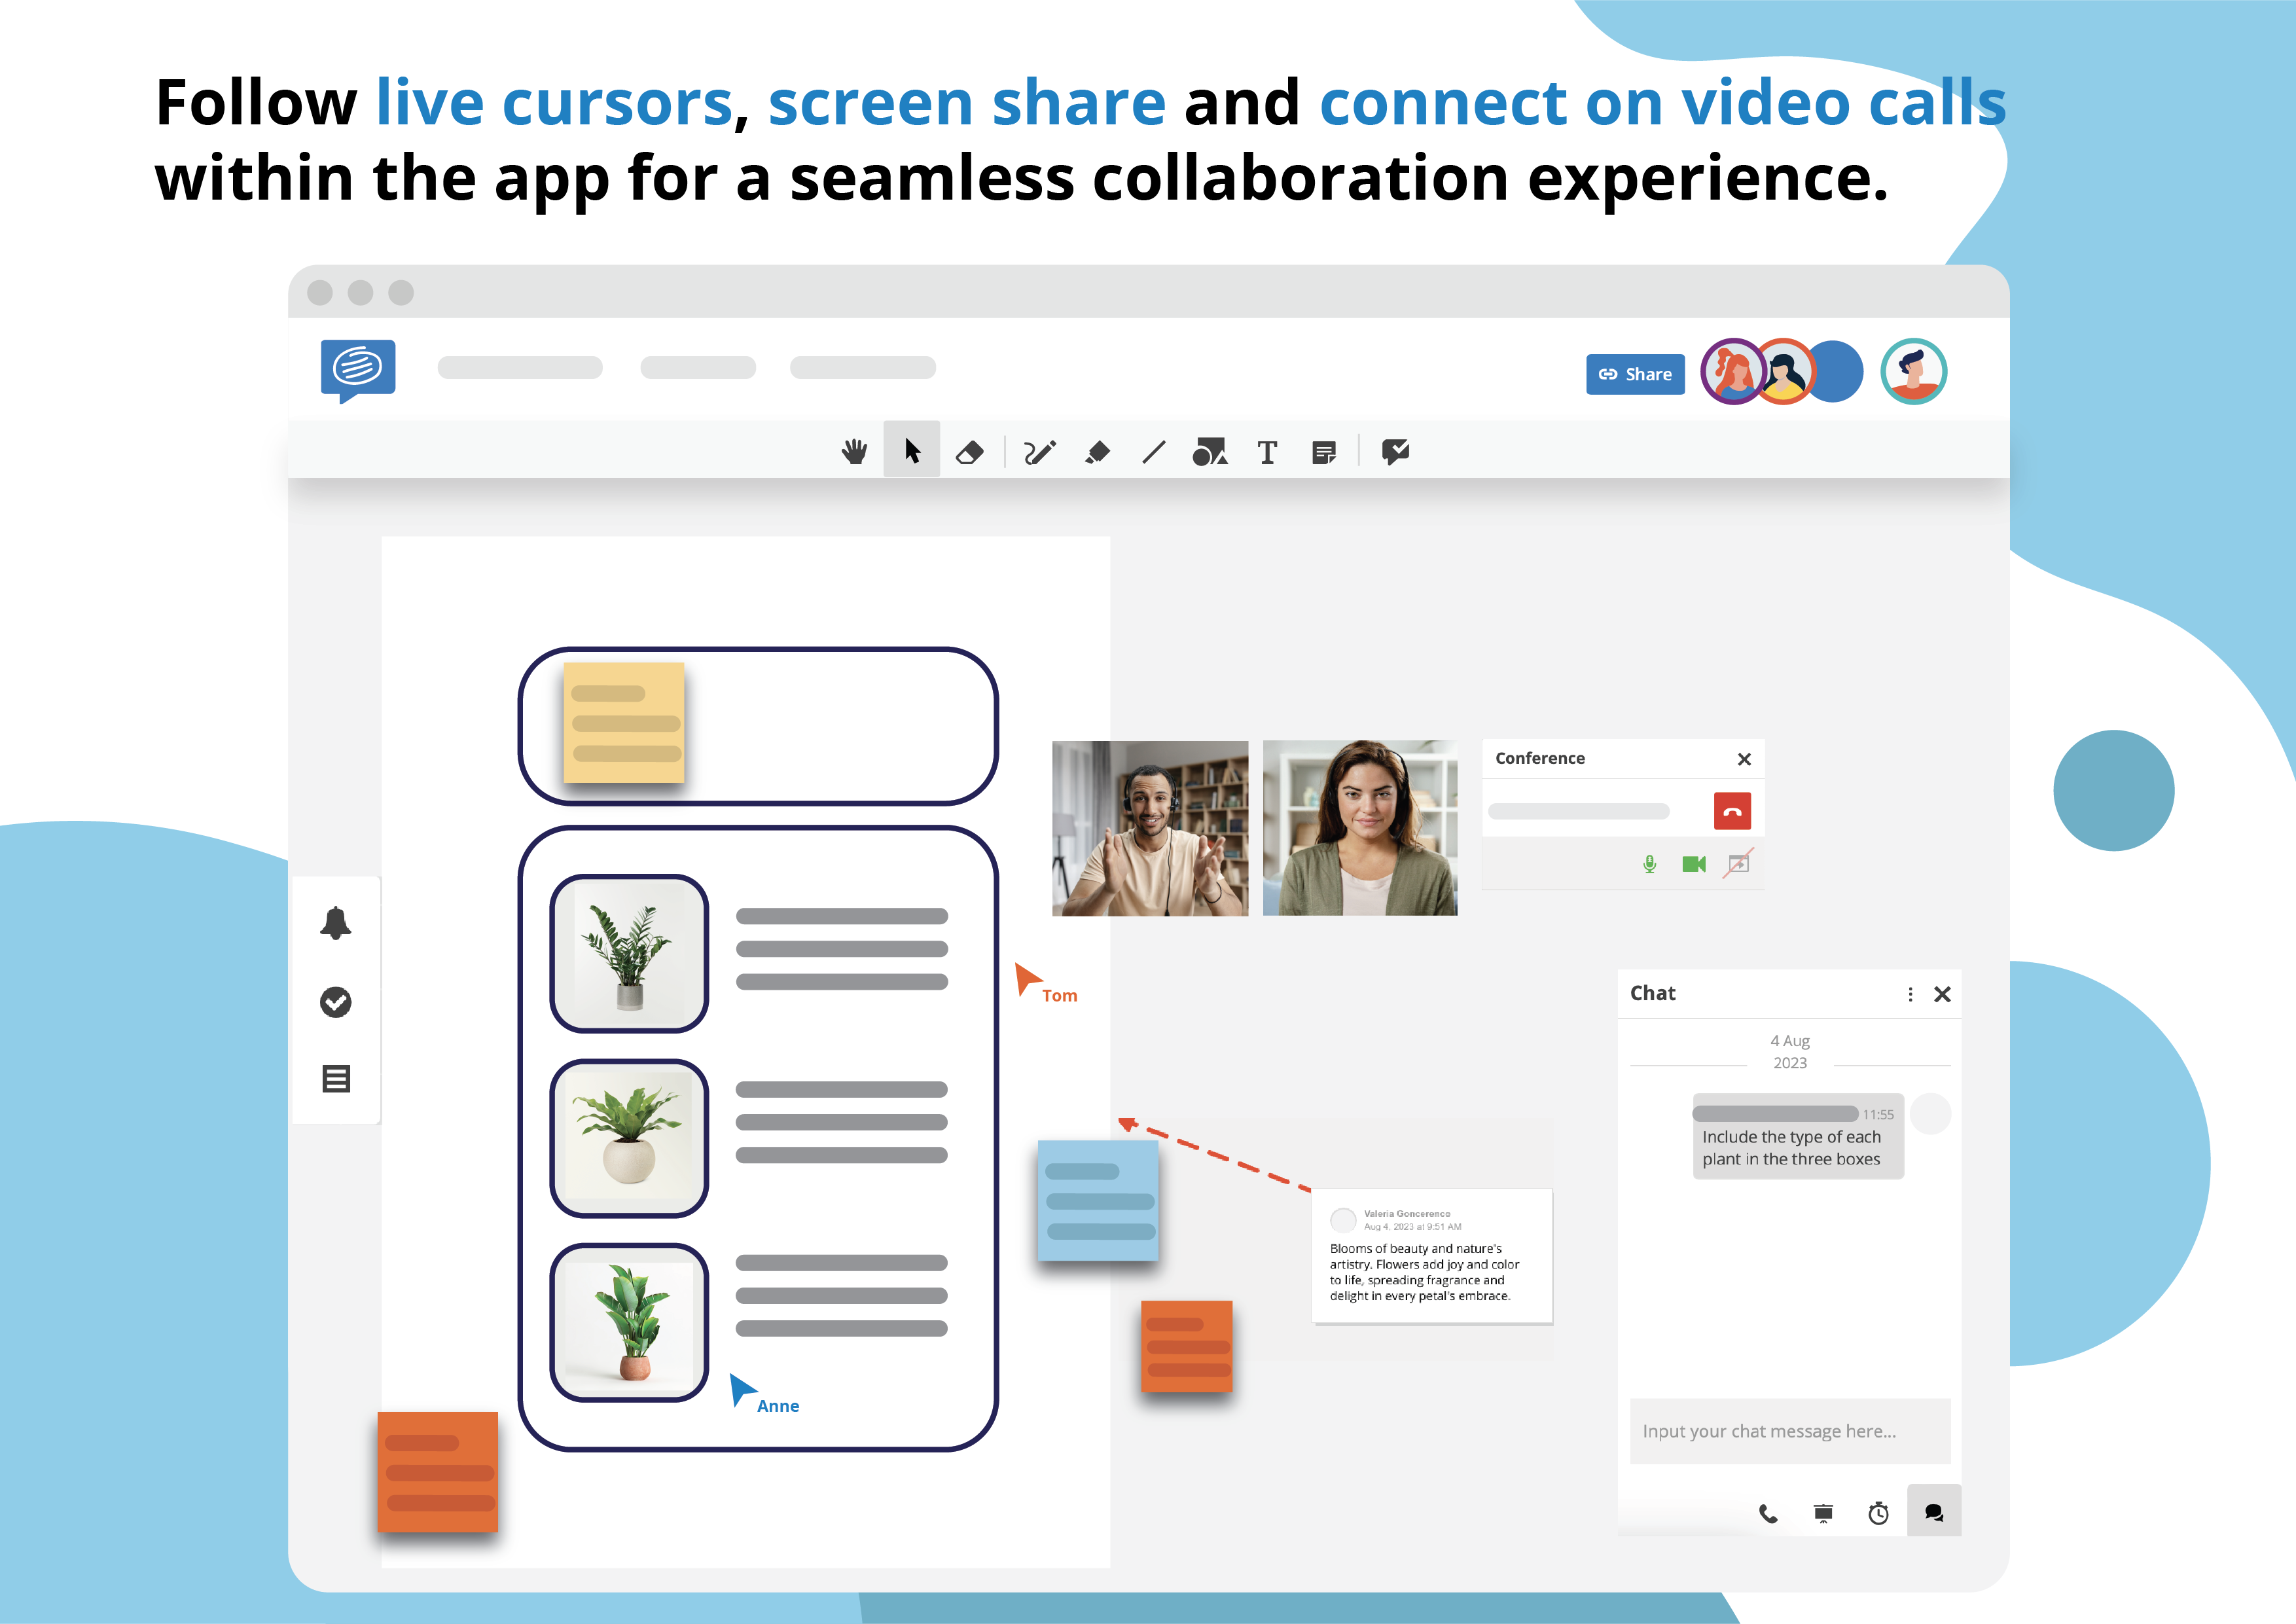Choose the Pen drawing tool
The width and height of the screenshot is (2296, 1624).
(1039, 453)
